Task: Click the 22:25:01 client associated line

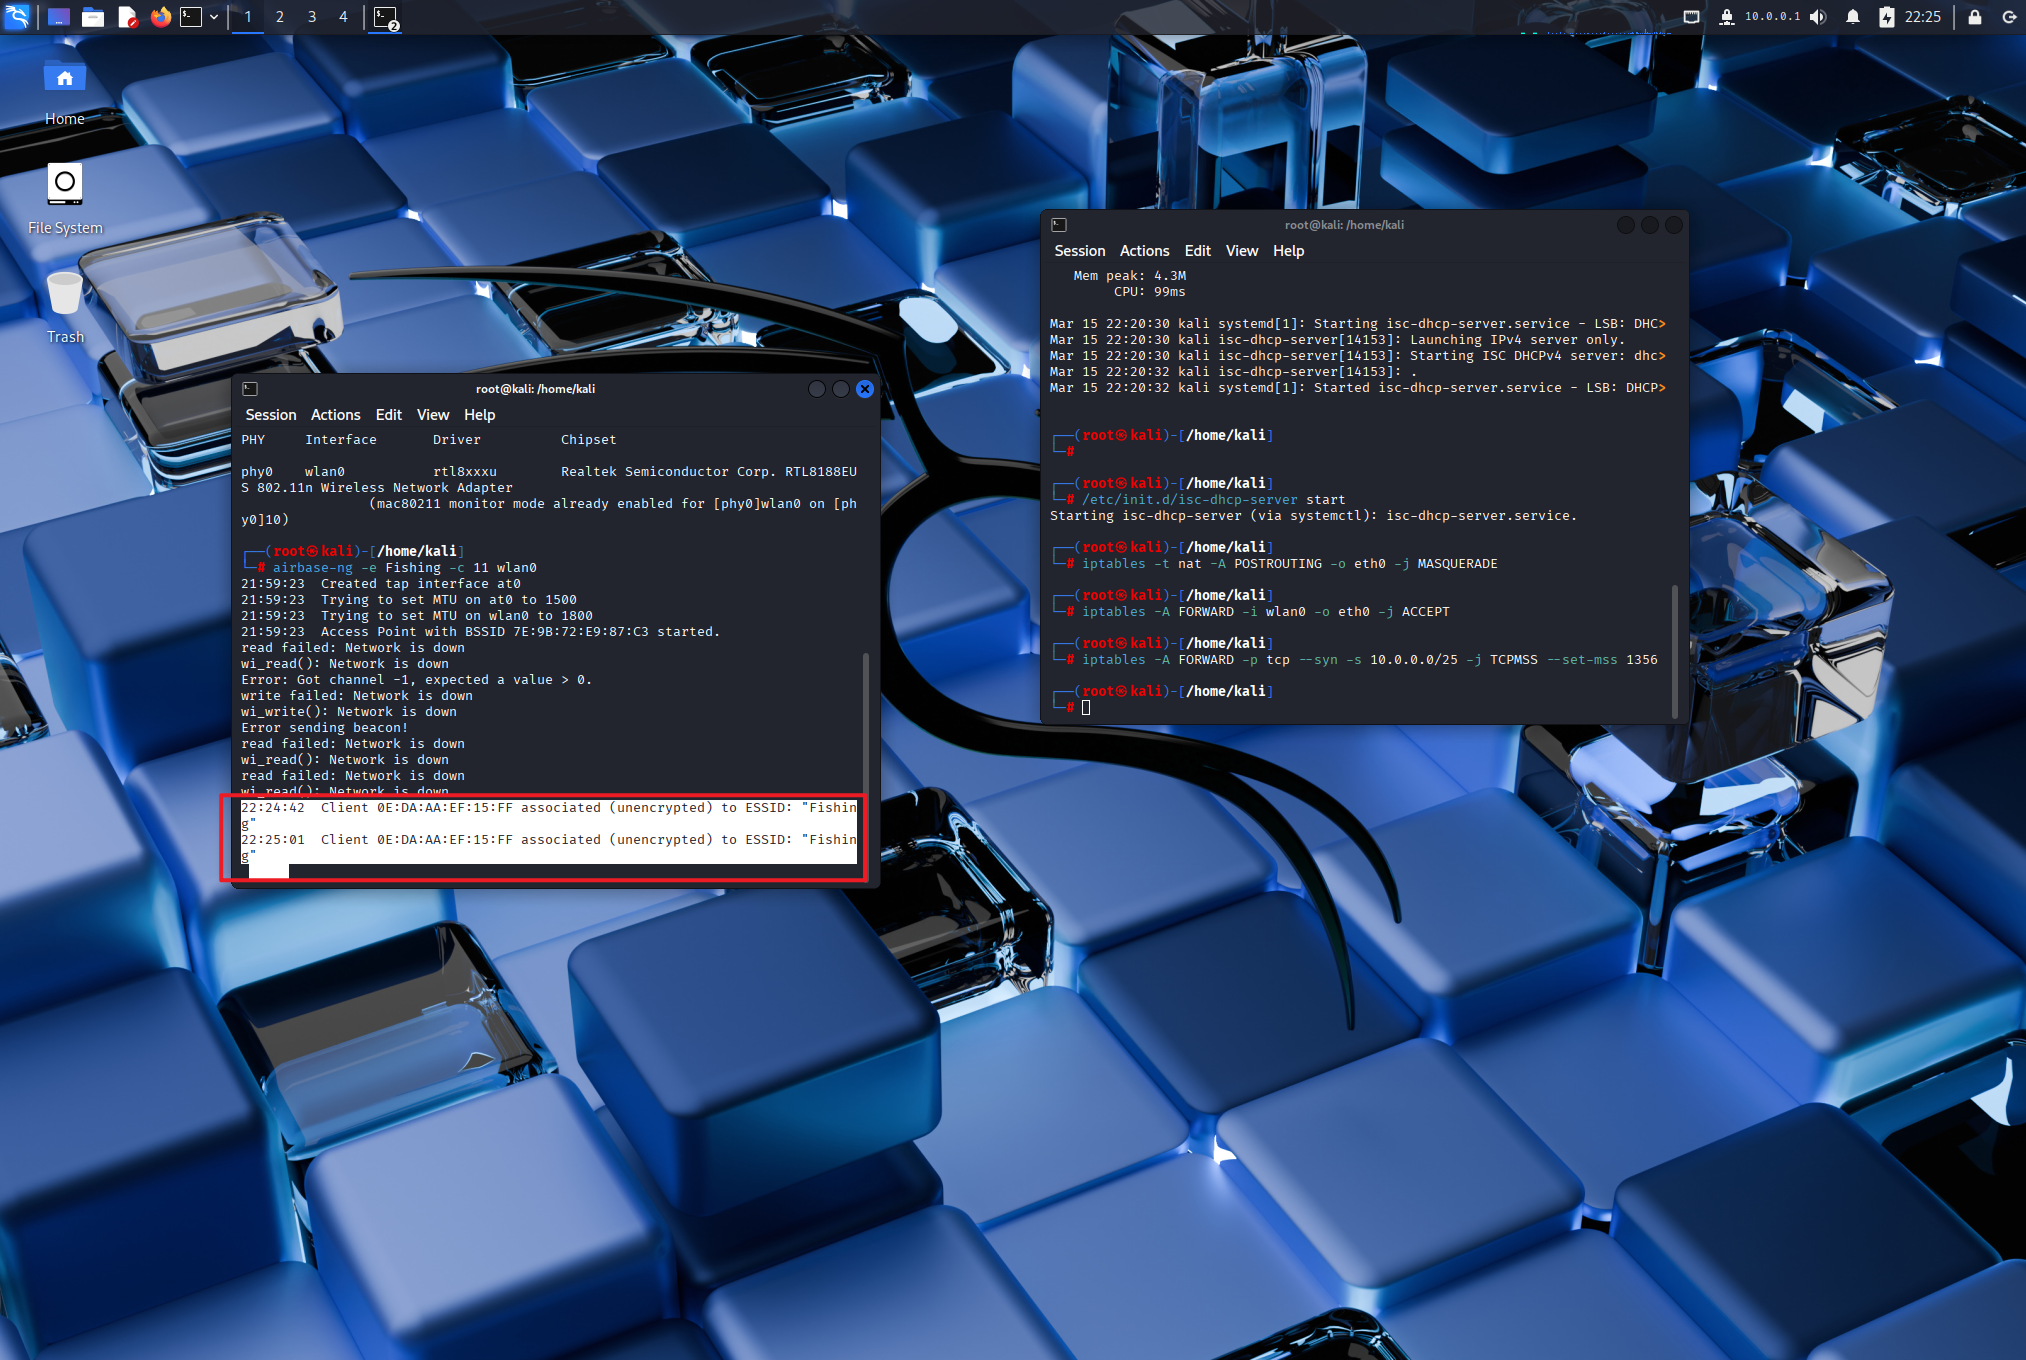Action: (x=549, y=847)
